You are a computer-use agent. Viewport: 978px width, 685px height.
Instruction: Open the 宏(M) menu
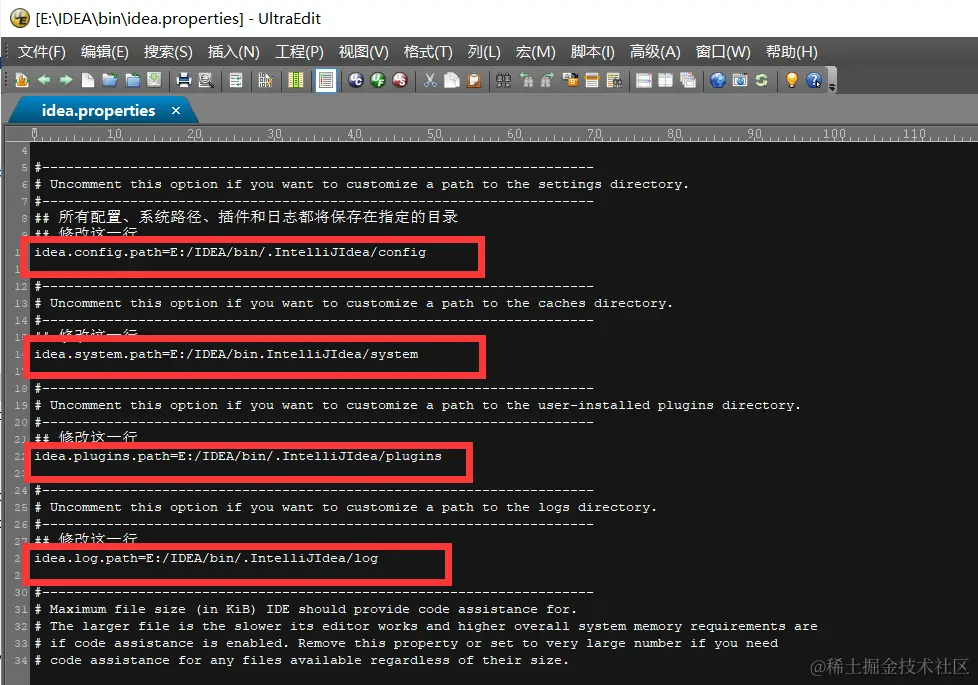click(x=535, y=52)
